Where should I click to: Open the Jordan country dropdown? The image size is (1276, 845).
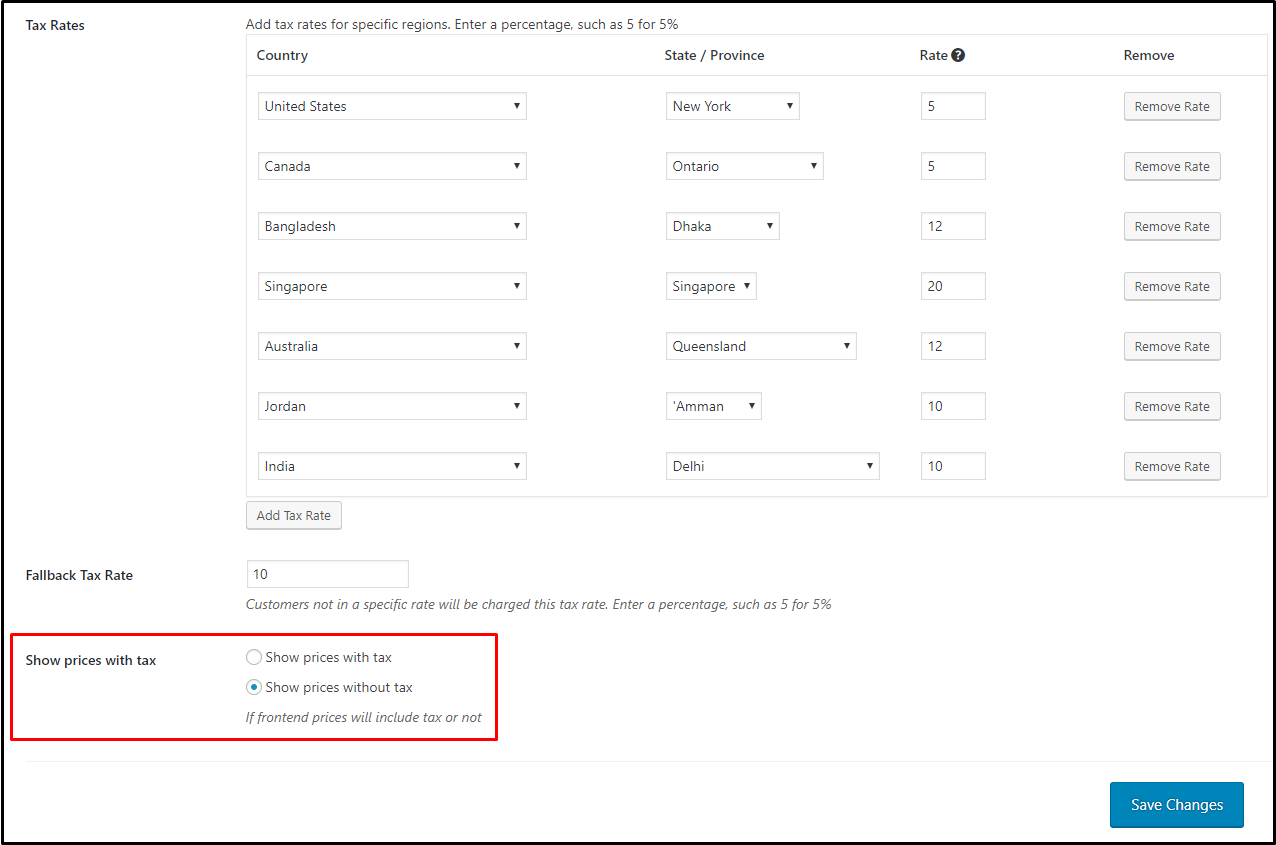[x=391, y=406]
